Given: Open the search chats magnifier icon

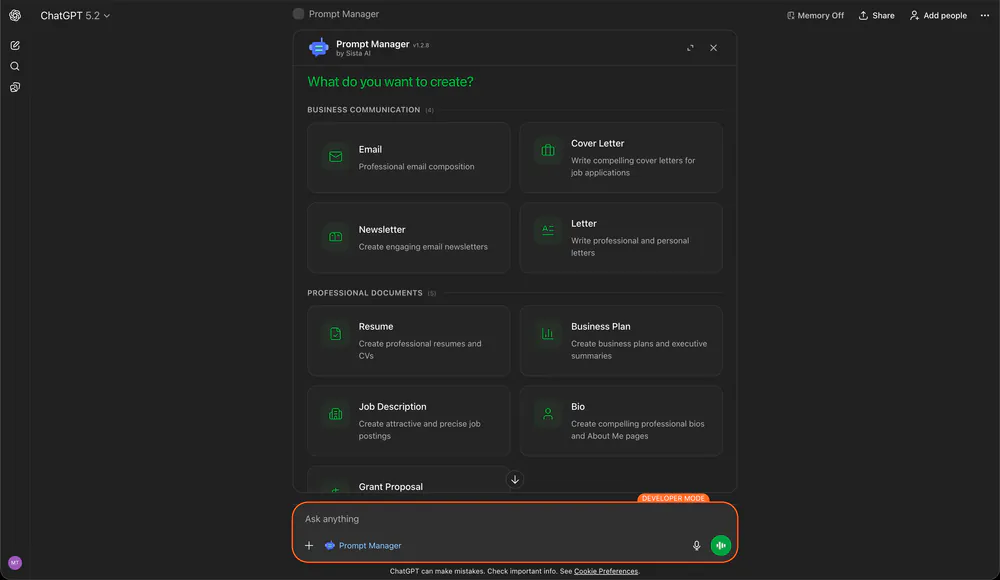Looking at the screenshot, I should pos(15,66).
